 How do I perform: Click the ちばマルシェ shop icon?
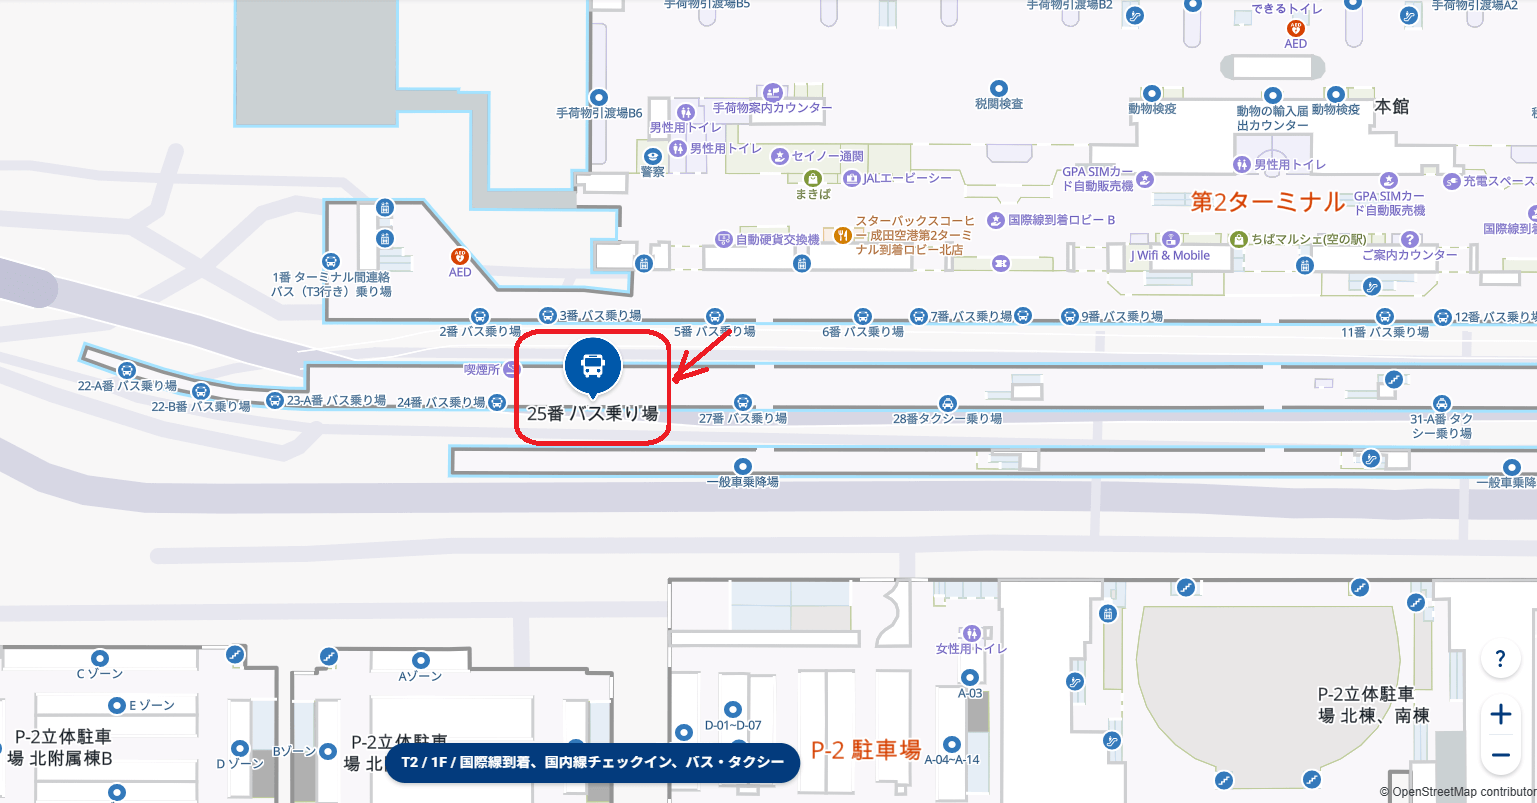1239,239
